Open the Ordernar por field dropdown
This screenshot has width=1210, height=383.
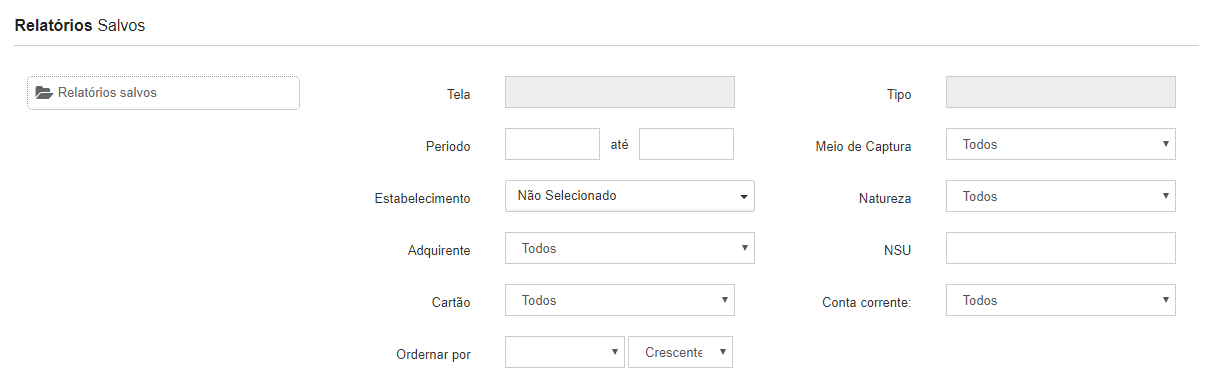[565, 352]
